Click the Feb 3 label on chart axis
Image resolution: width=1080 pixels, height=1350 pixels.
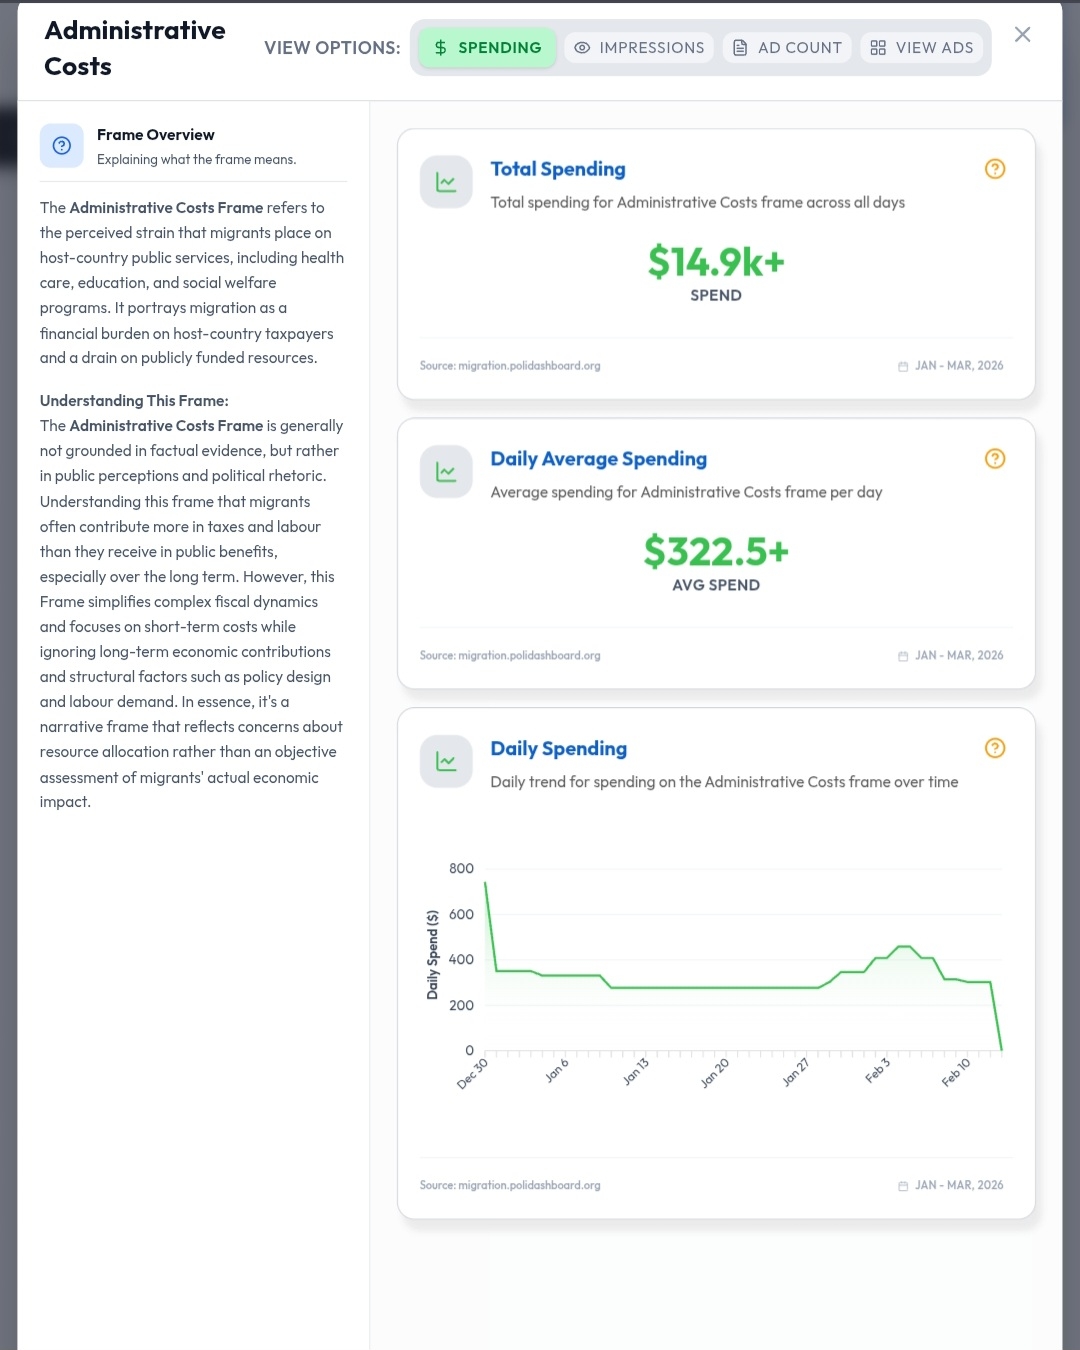(x=877, y=1071)
